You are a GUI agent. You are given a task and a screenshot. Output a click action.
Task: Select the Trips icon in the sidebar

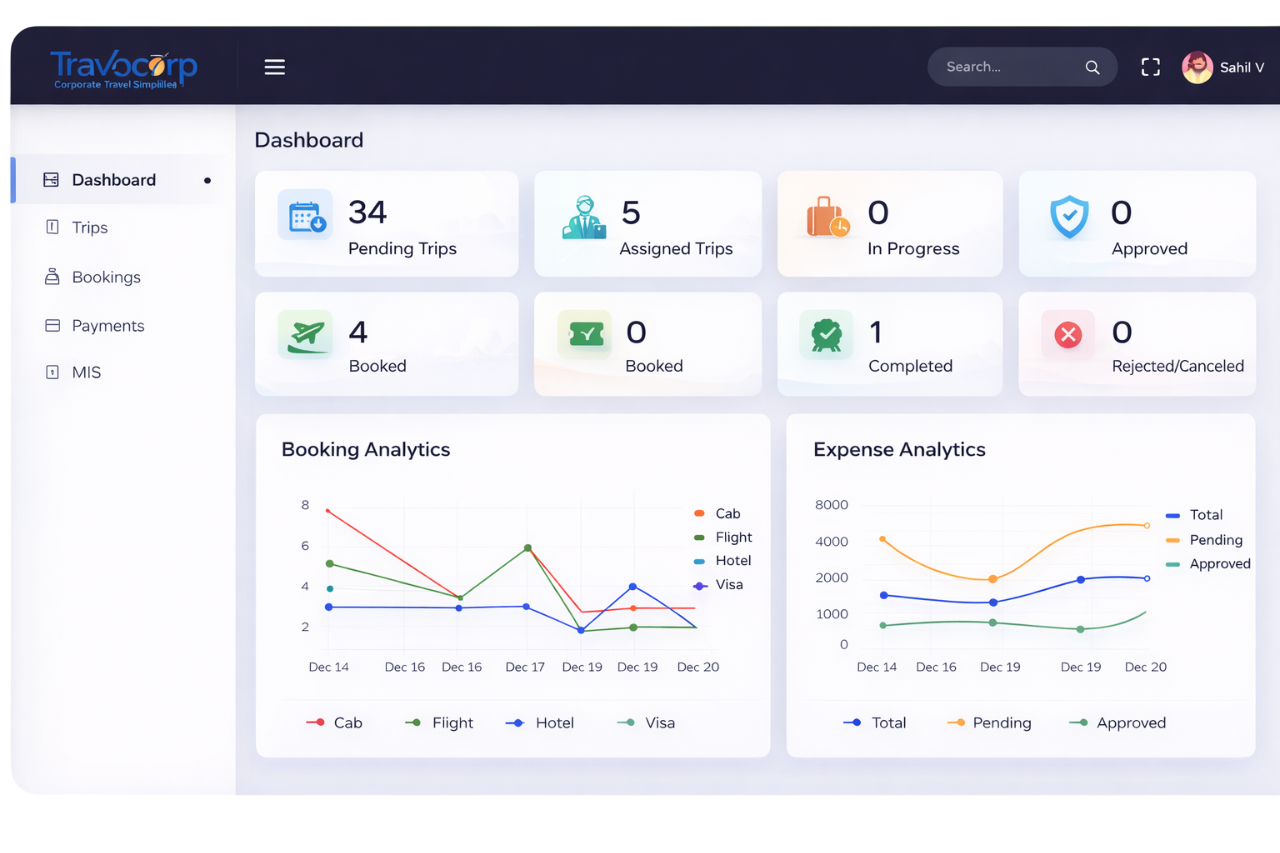[51, 227]
